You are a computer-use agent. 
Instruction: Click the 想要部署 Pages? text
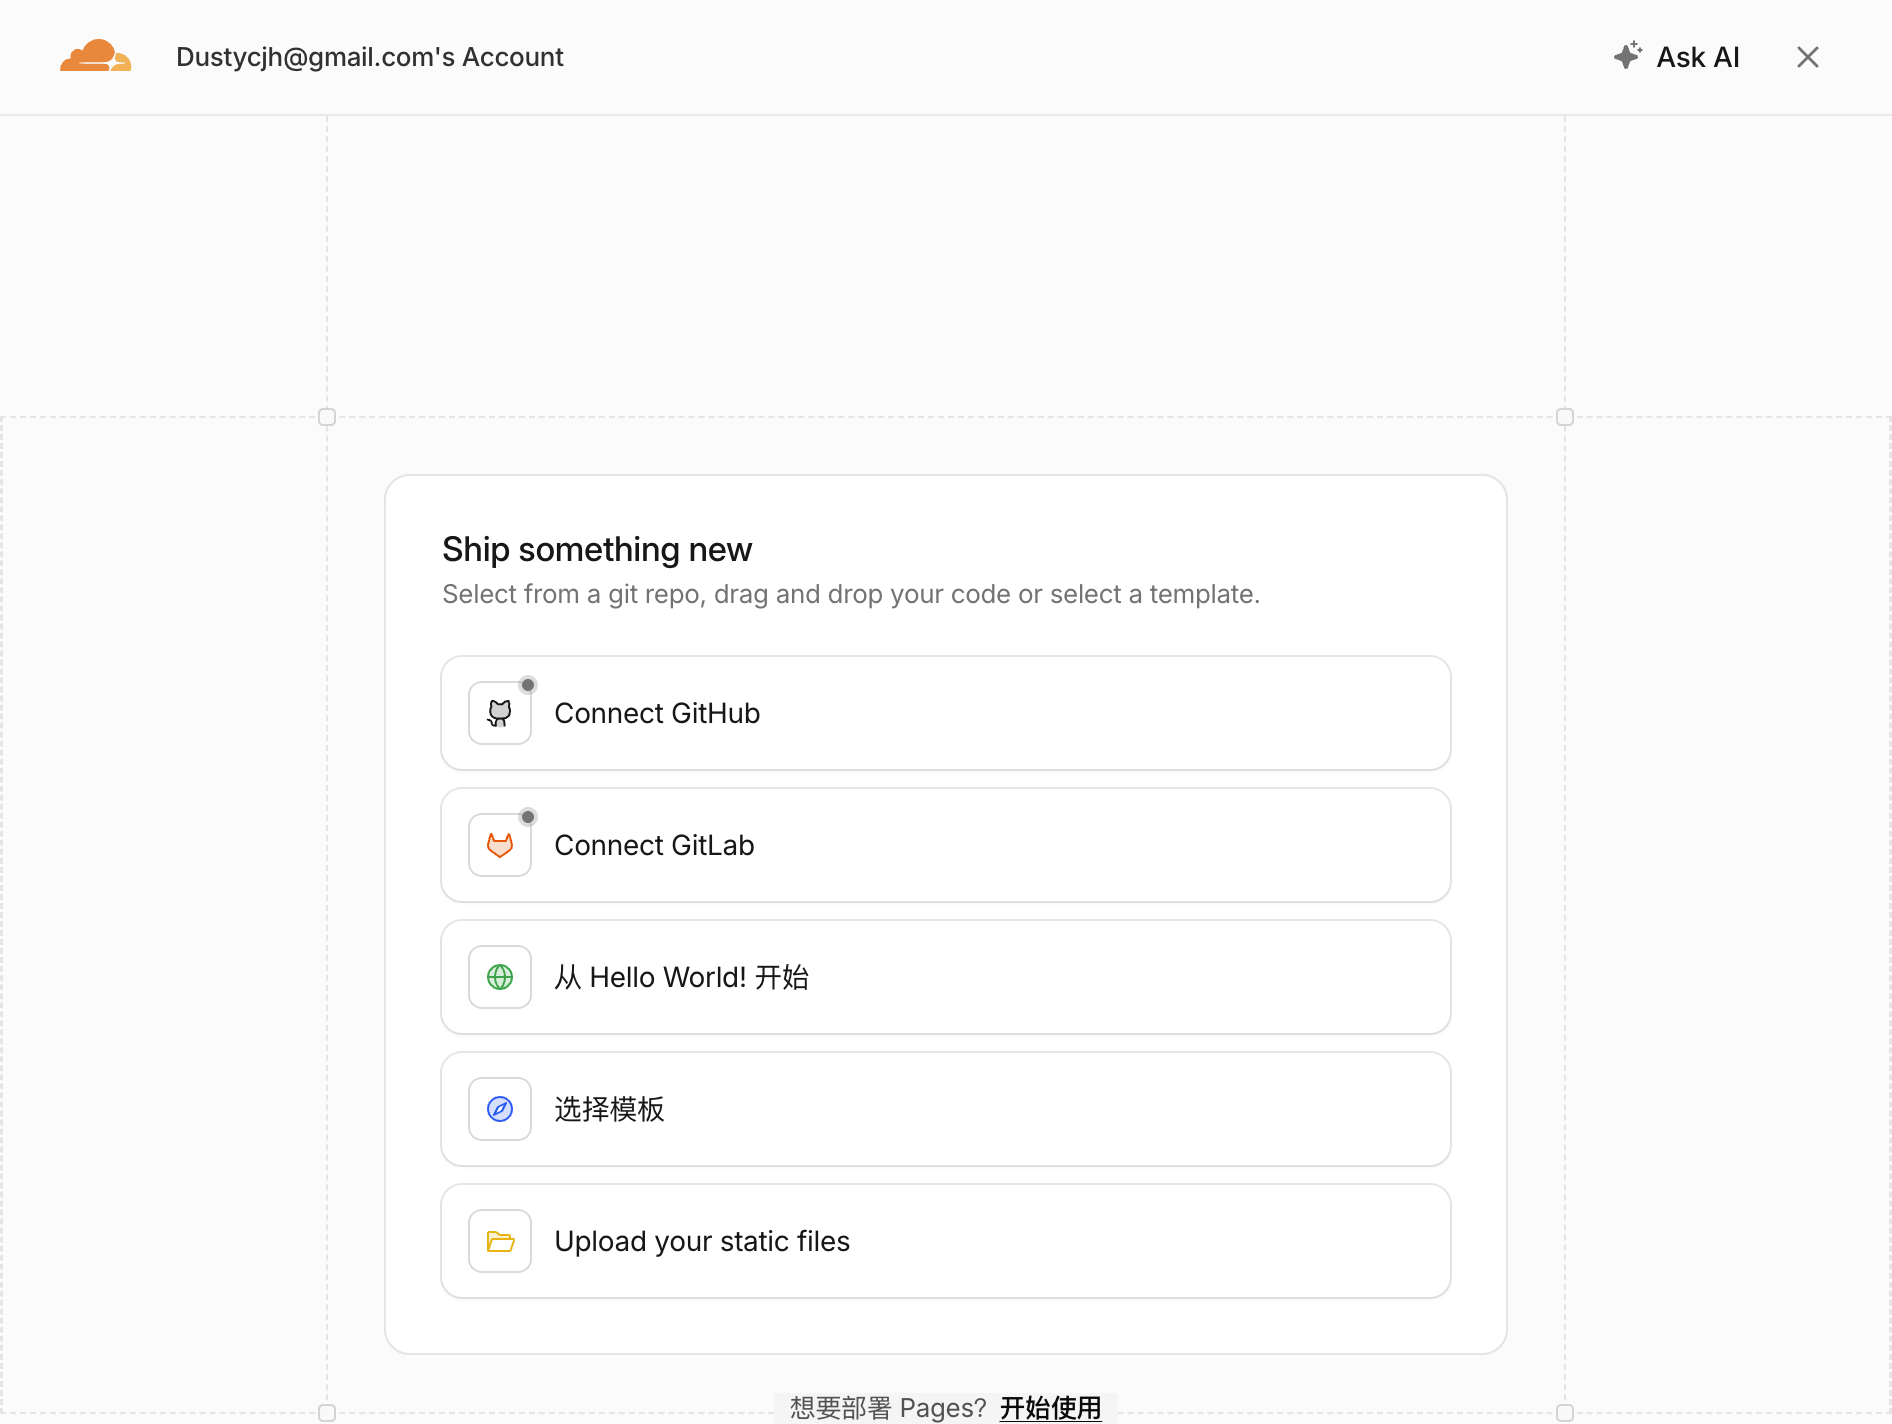pyautogui.click(x=888, y=1407)
